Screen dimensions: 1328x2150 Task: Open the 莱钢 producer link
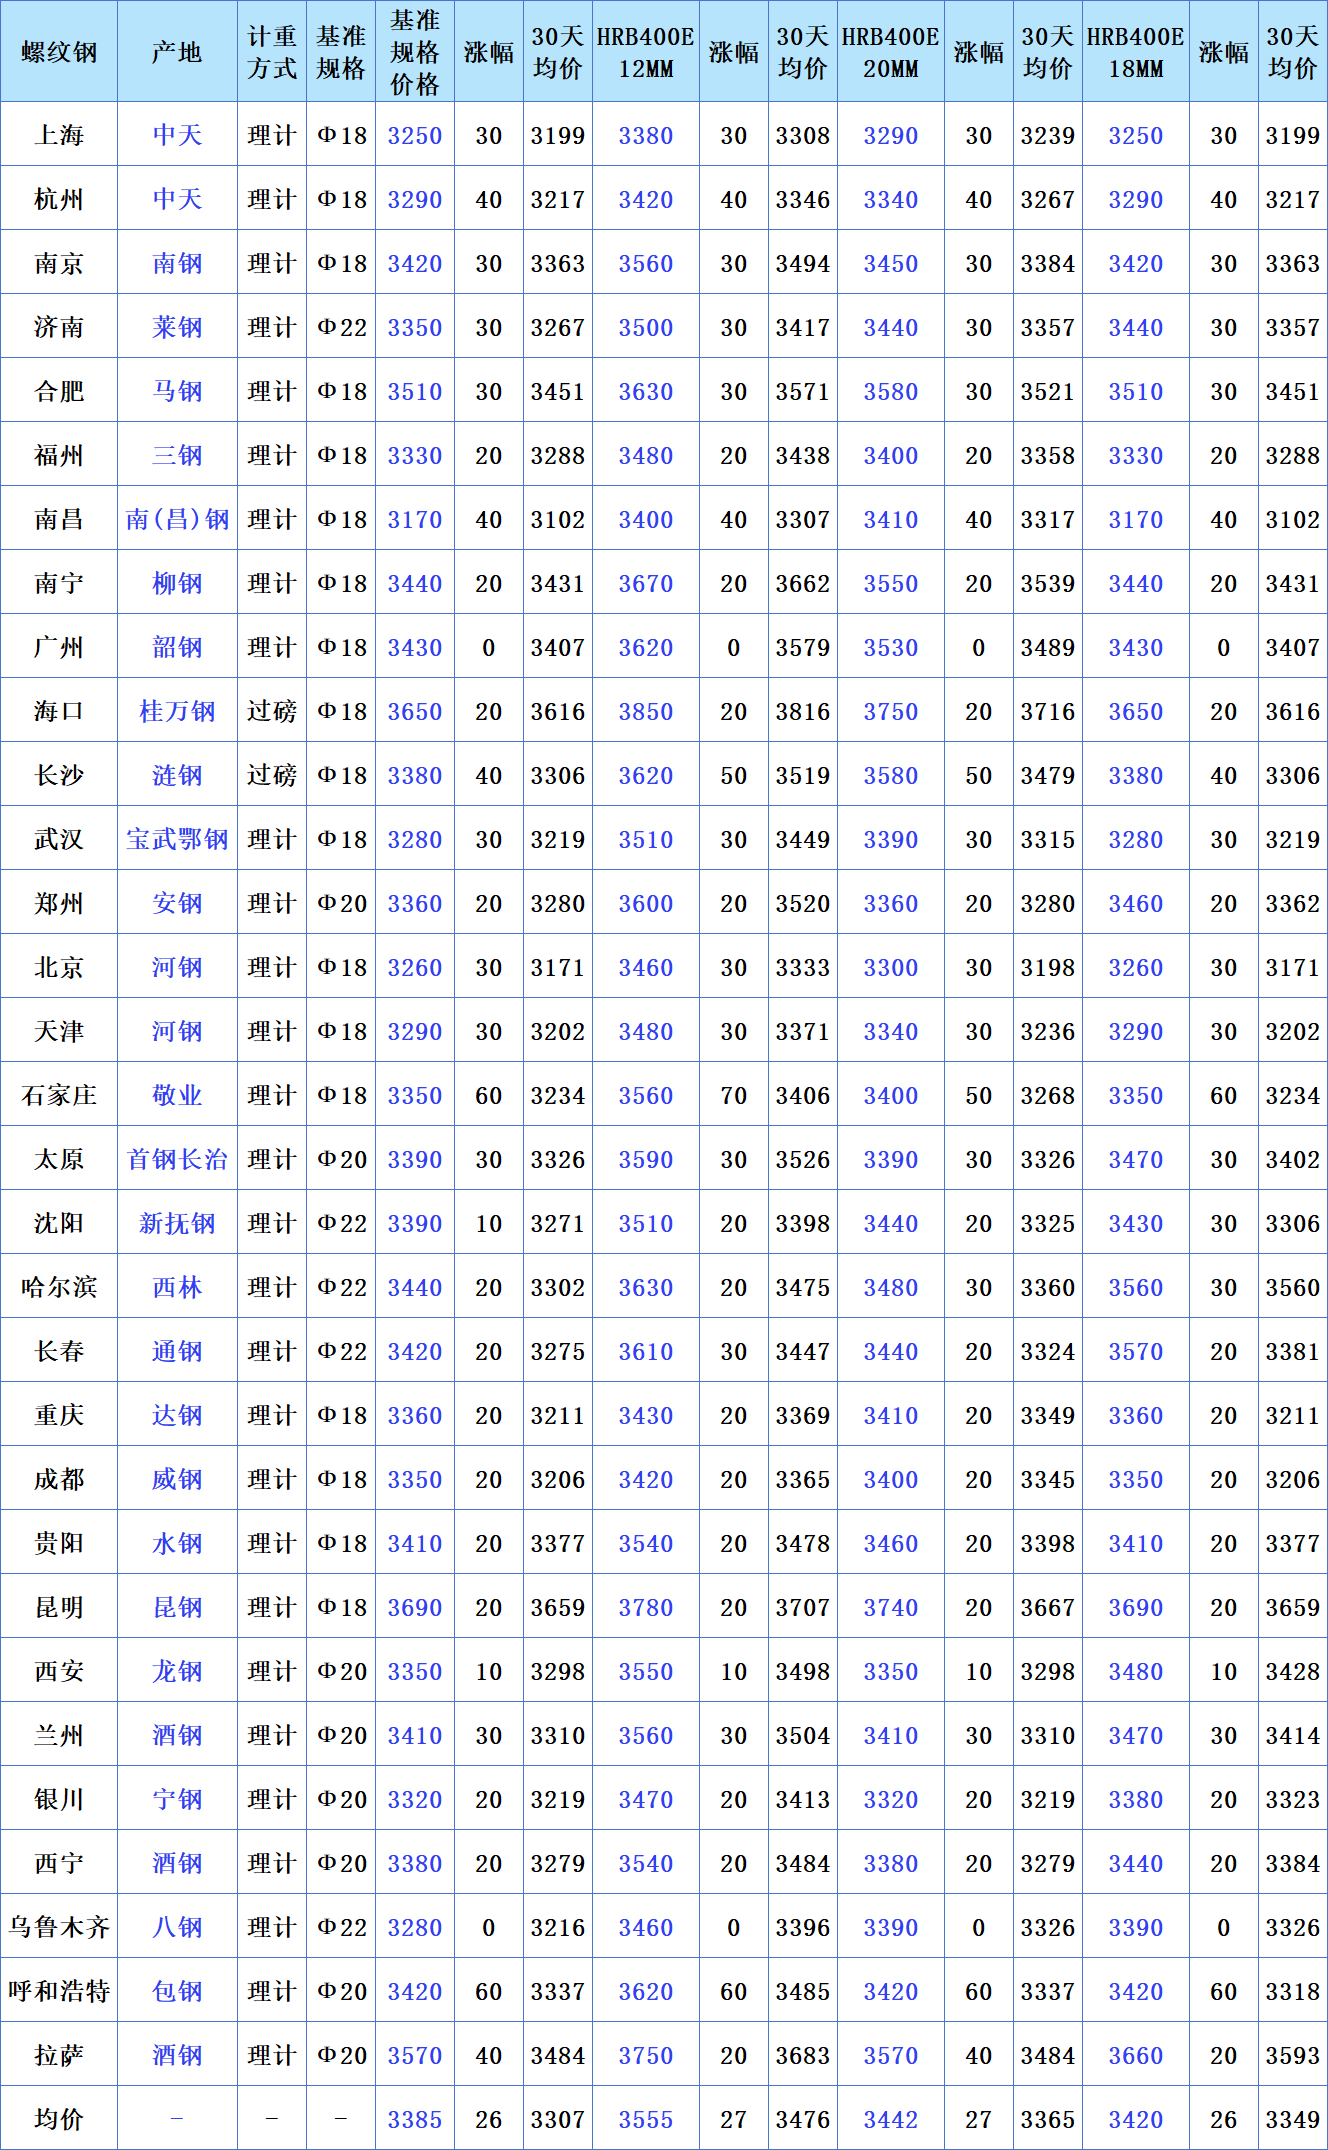[x=177, y=327]
